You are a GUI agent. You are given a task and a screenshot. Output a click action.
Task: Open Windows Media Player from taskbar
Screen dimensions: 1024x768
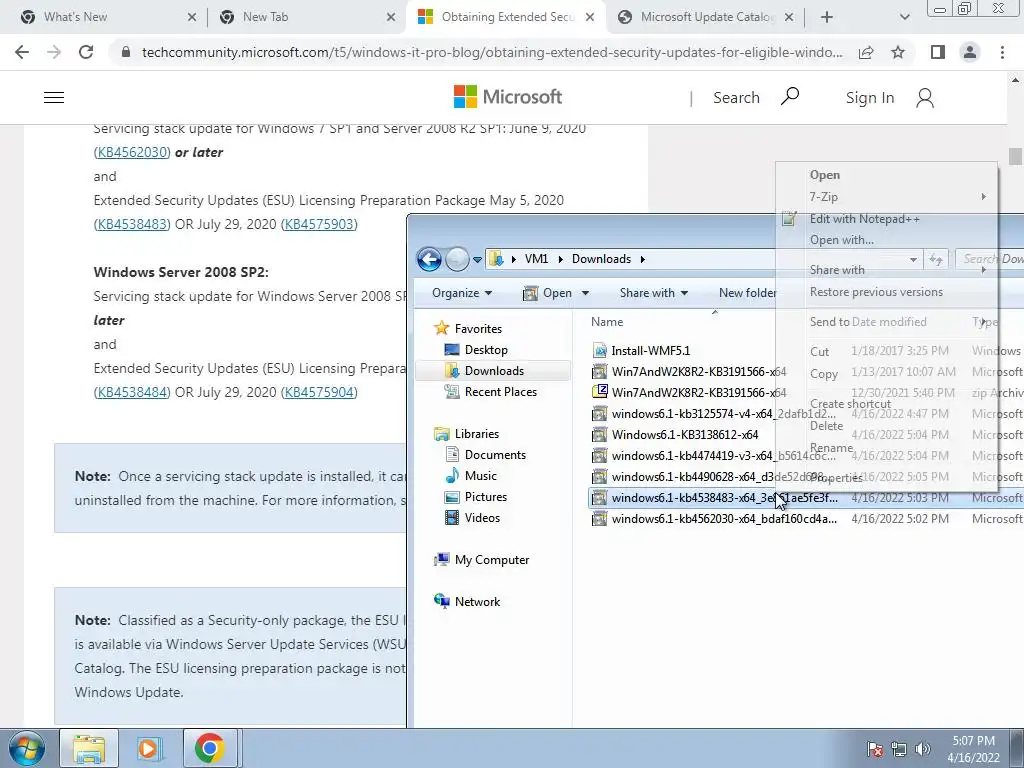click(149, 748)
